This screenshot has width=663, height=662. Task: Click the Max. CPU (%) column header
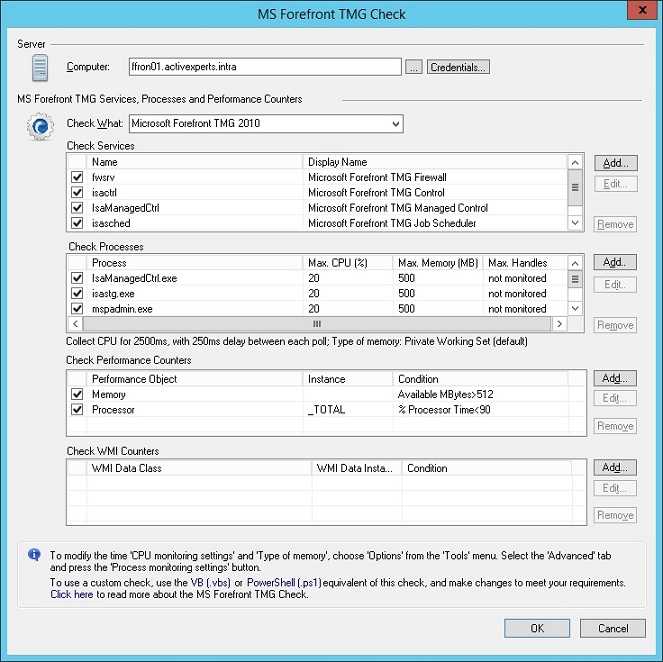tap(348, 263)
